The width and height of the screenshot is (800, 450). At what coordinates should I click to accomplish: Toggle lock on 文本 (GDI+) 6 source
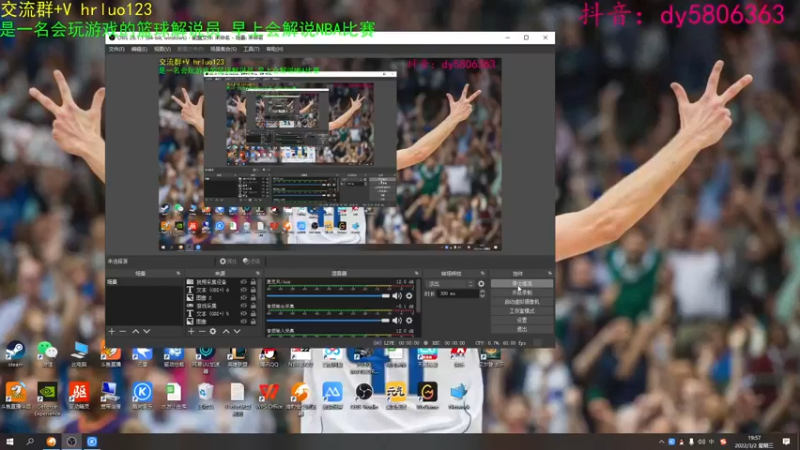tap(253, 290)
